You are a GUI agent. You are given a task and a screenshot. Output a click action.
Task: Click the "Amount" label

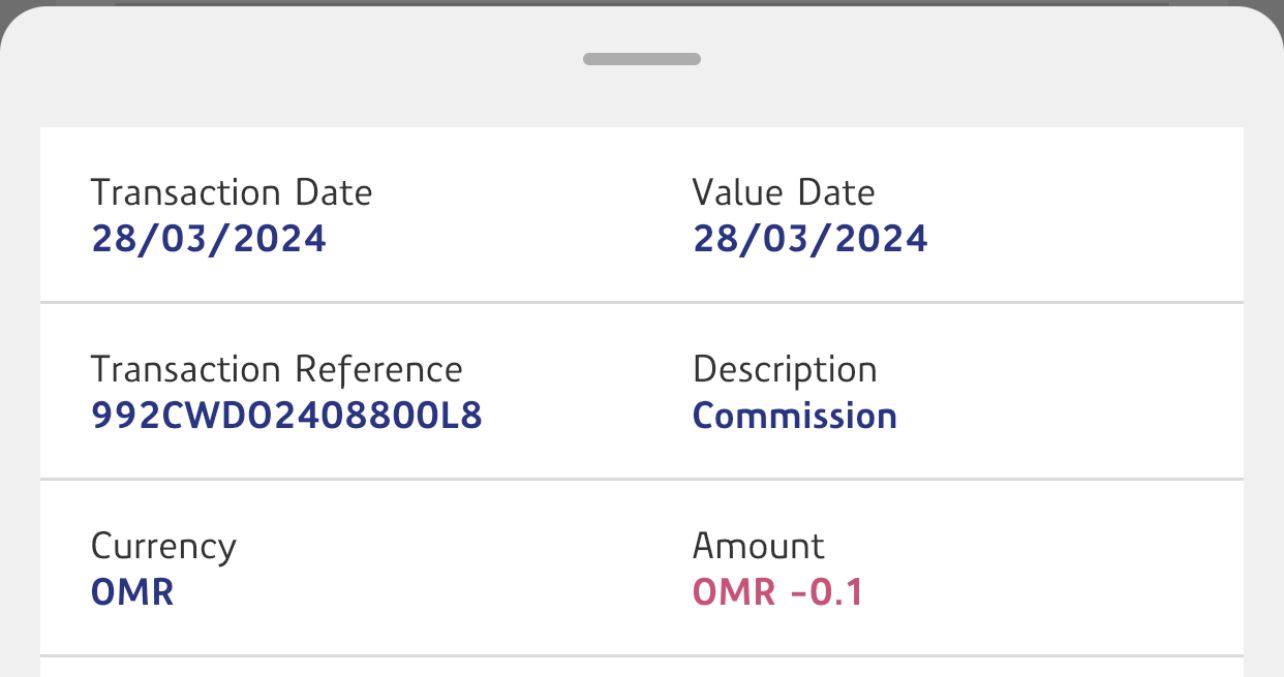coord(758,546)
